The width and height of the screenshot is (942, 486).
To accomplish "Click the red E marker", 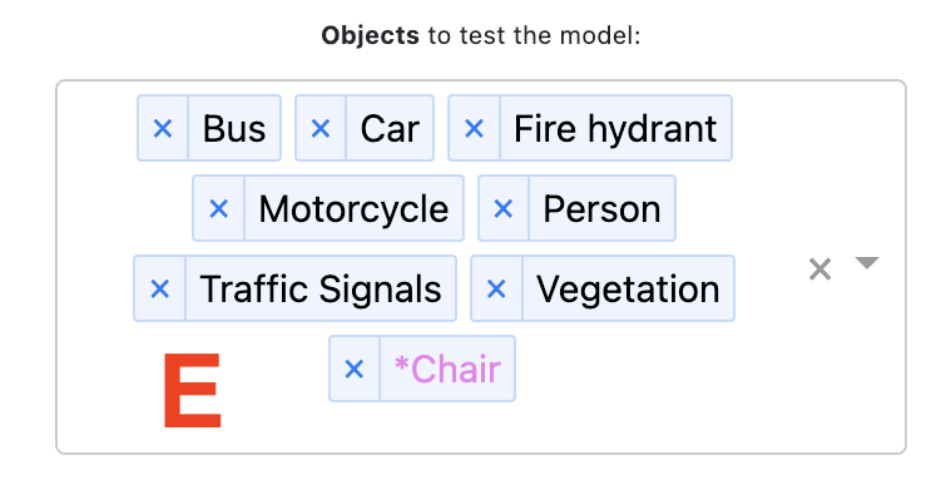I will tap(192, 391).
